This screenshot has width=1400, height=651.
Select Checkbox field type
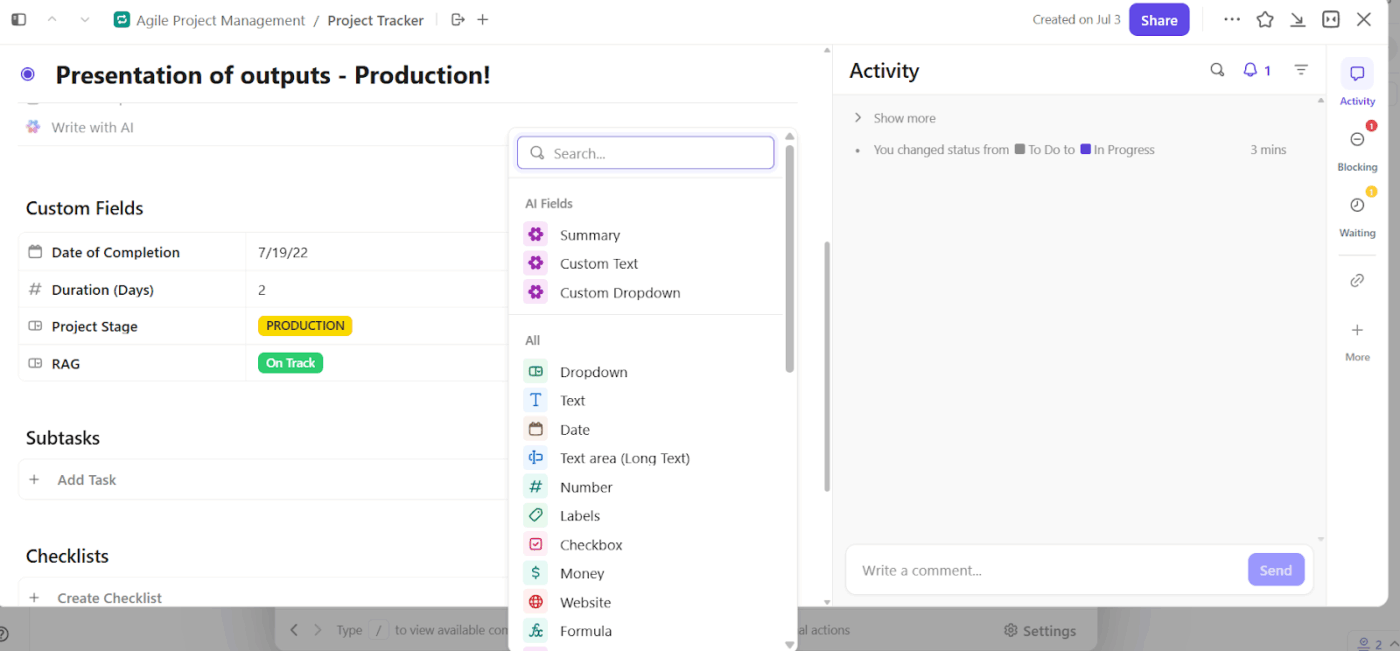[x=590, y=545]
